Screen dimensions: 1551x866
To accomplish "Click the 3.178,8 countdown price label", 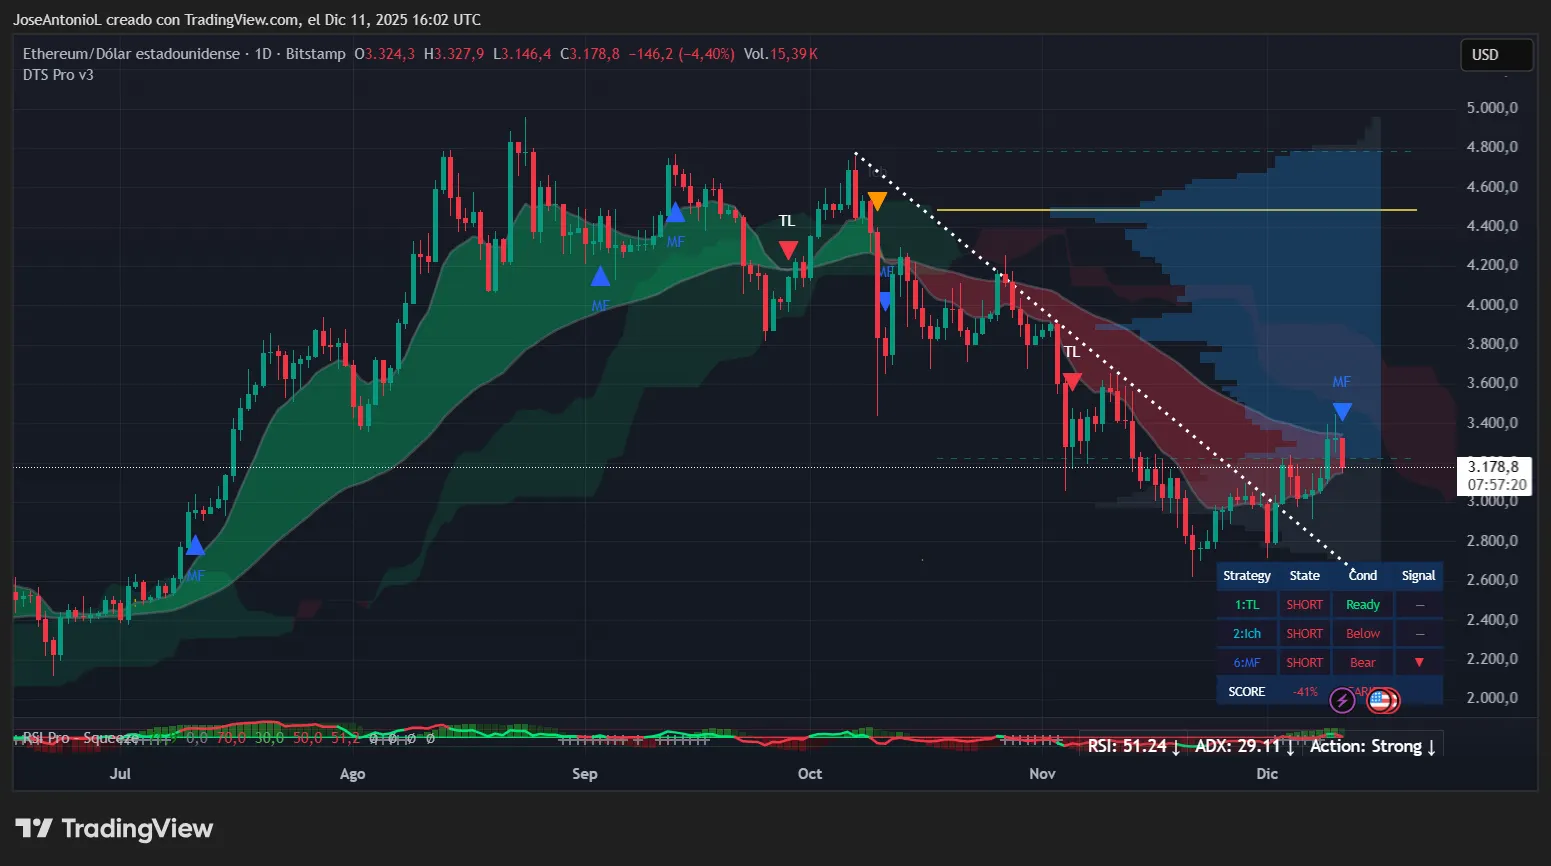I will [1493, 477].
